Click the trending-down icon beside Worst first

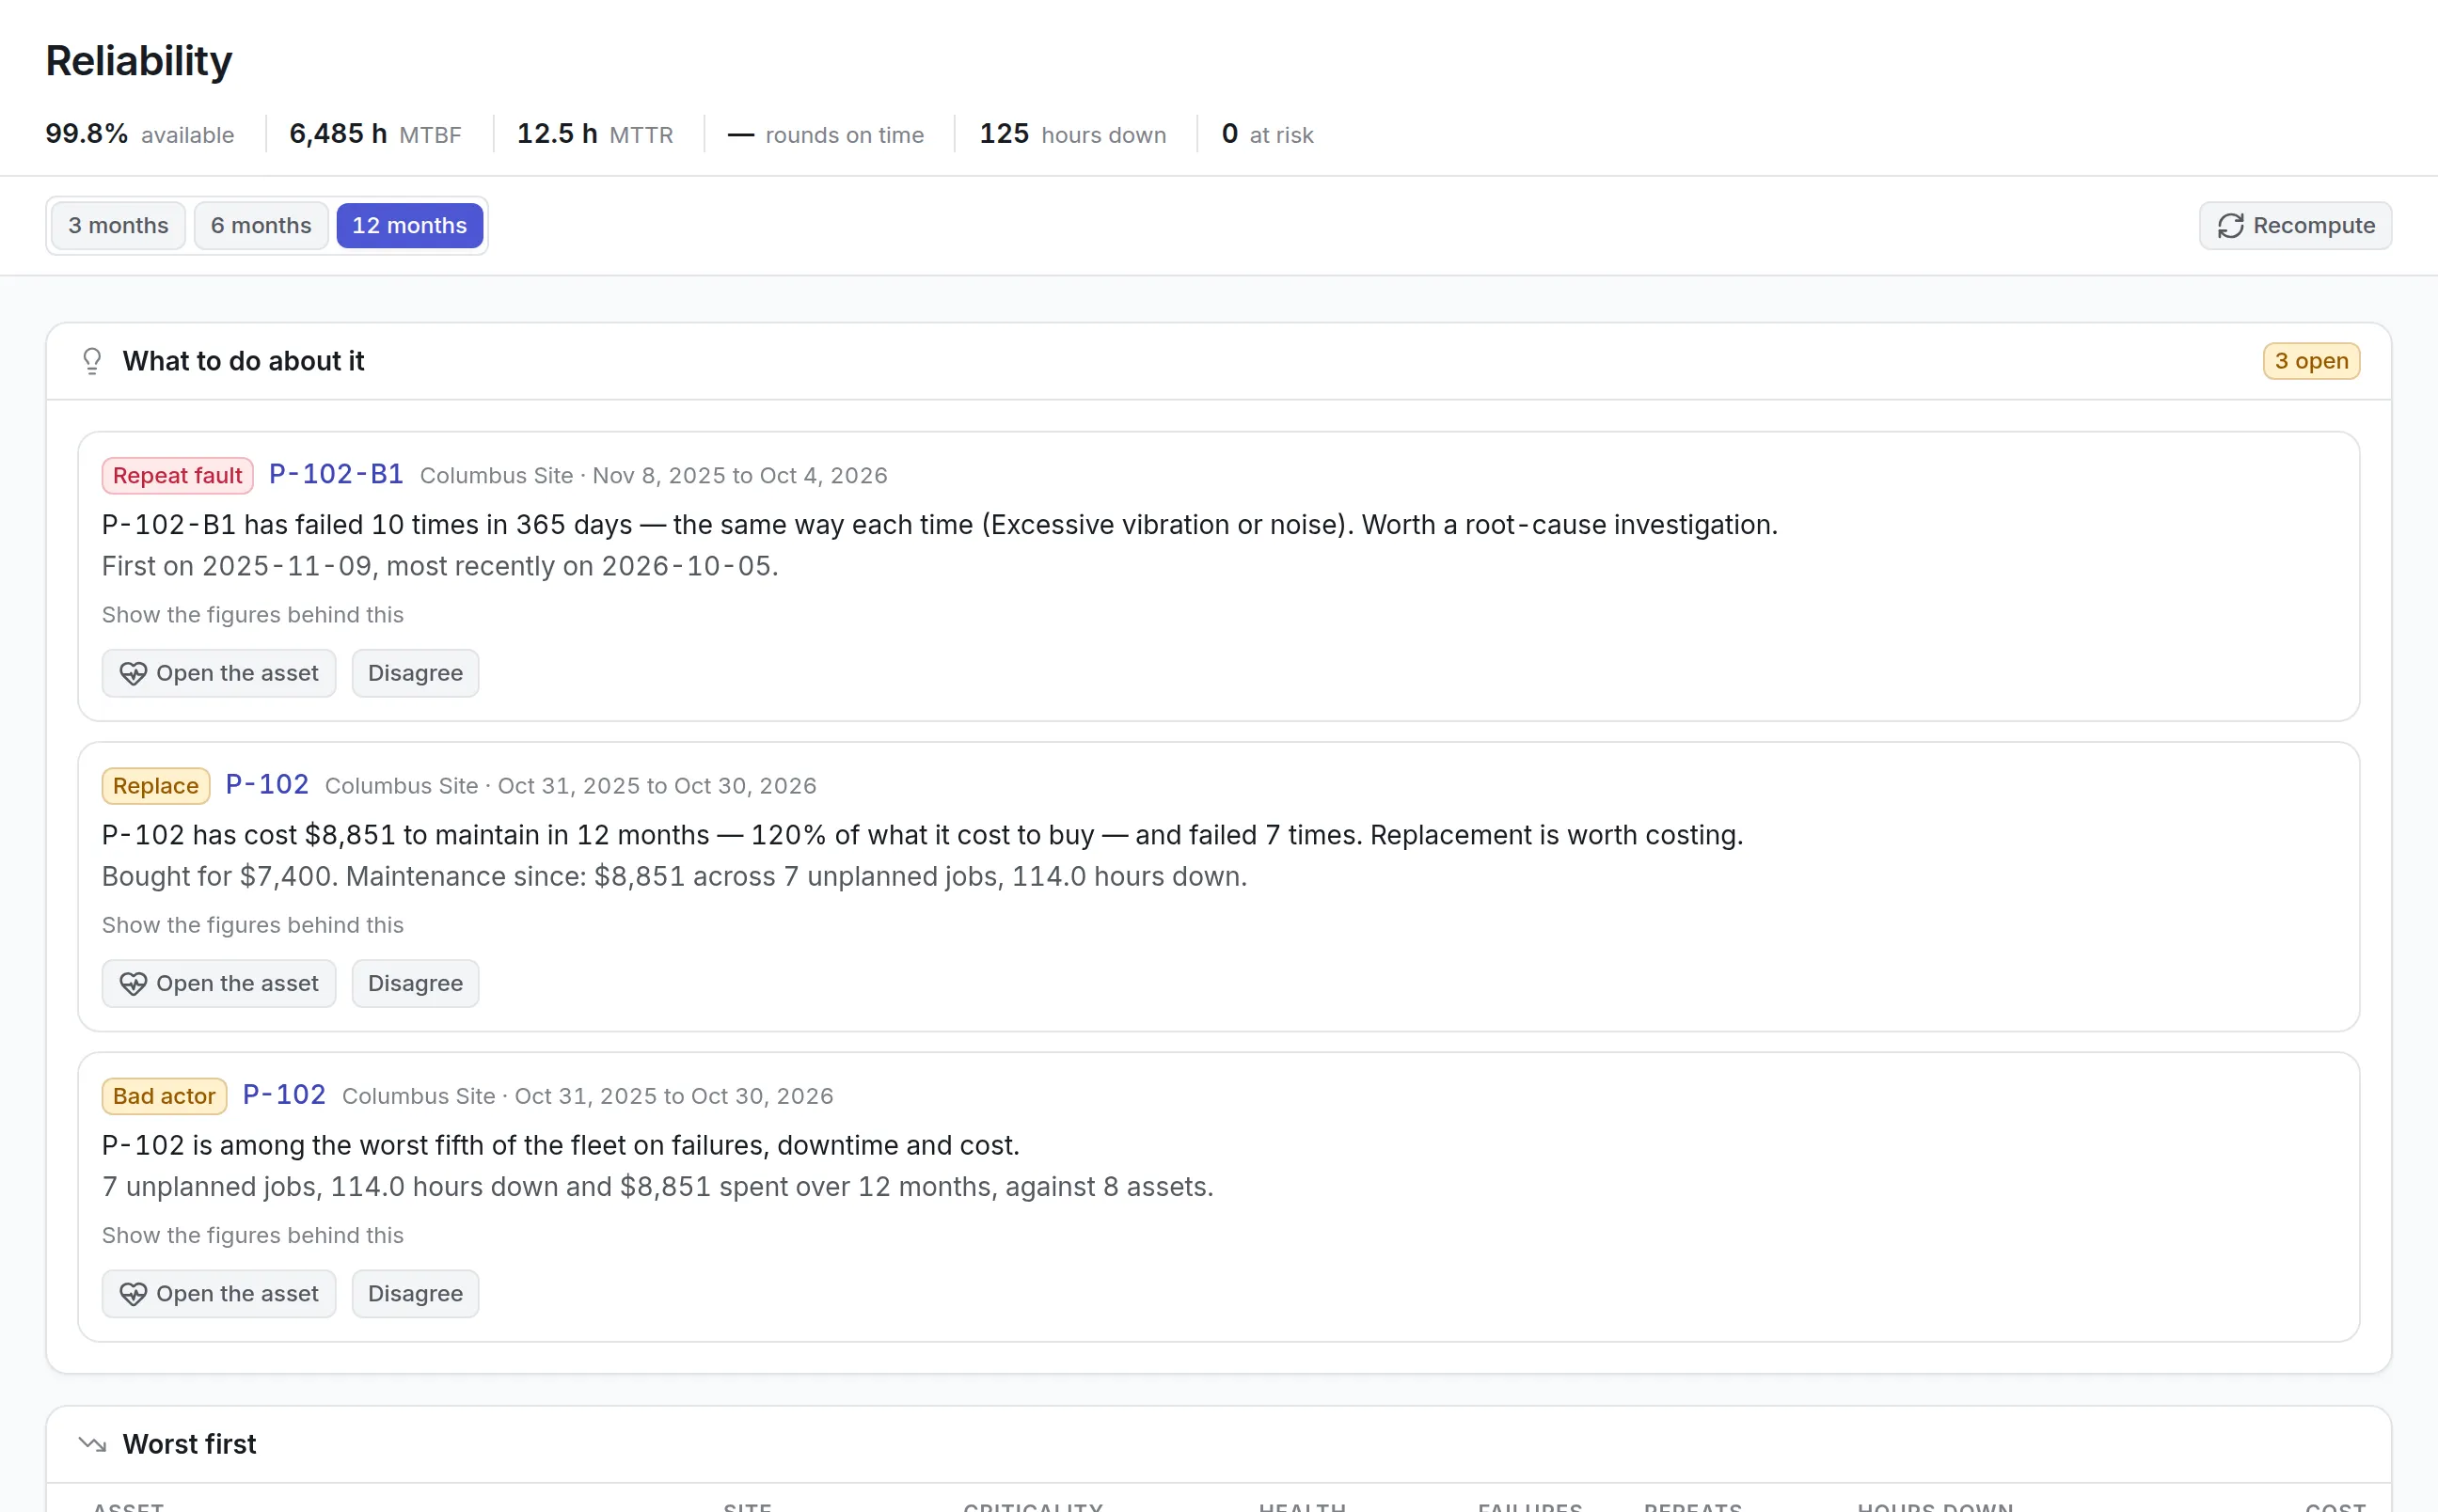click(x=92, y=1444)
